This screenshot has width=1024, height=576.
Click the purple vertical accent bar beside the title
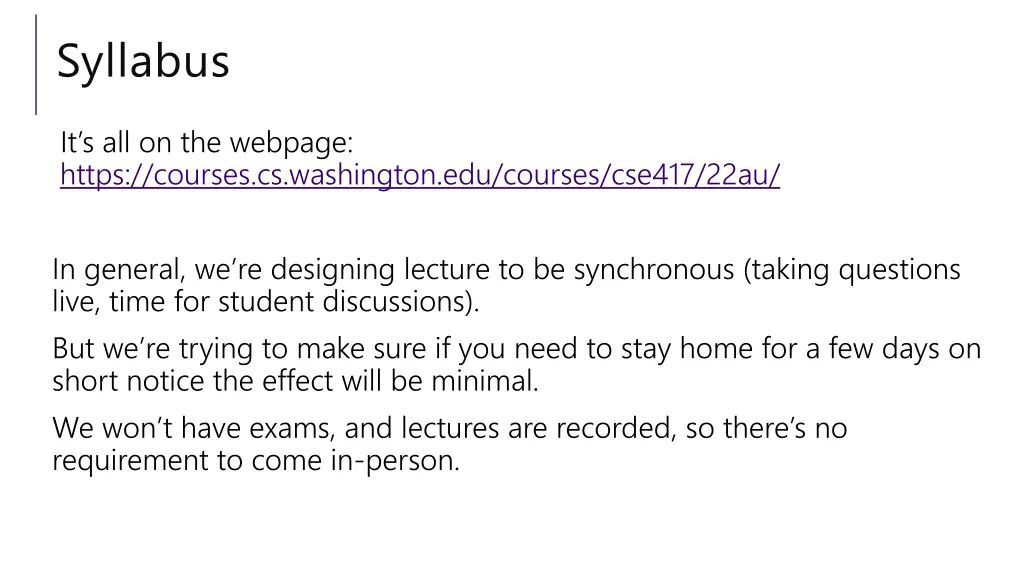coord(36,64)
